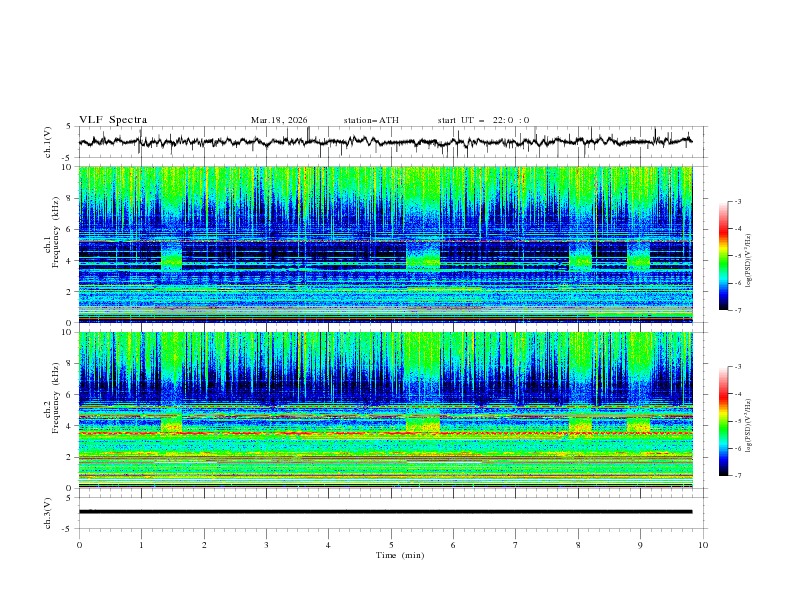Click the ch.1 green burst near 1.5 min

coord(171,256)
